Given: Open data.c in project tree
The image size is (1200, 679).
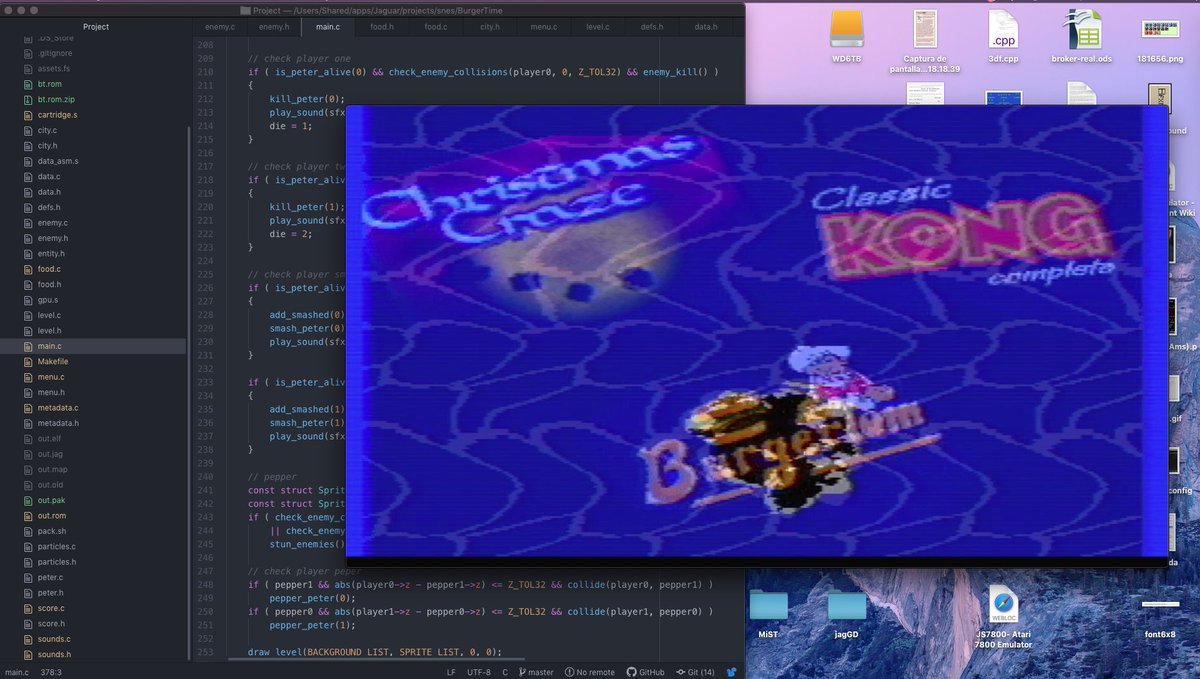Looking at the screenshot, I should point(48,176).
